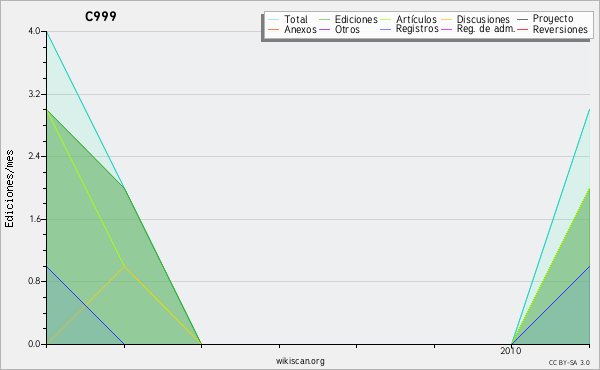
Task: Click the Total legend entry
Action: tap(295, 19)
